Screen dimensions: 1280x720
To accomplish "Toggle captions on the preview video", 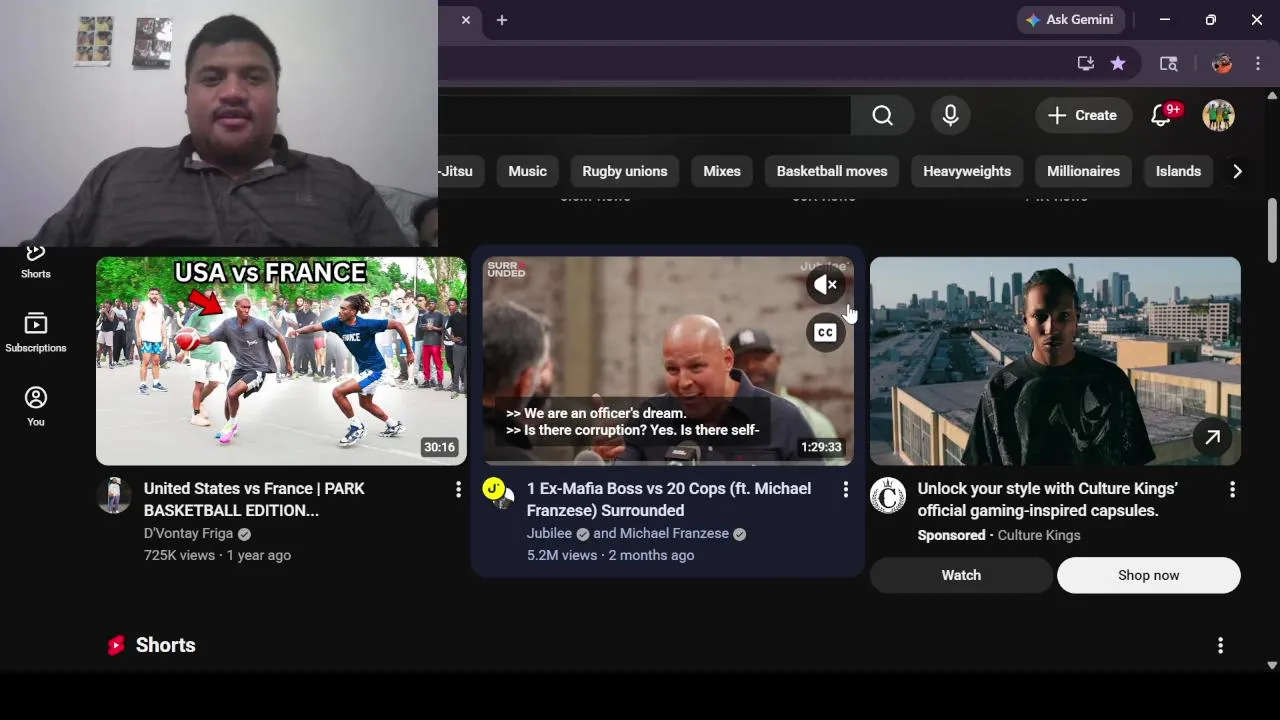I will point(825,333).
